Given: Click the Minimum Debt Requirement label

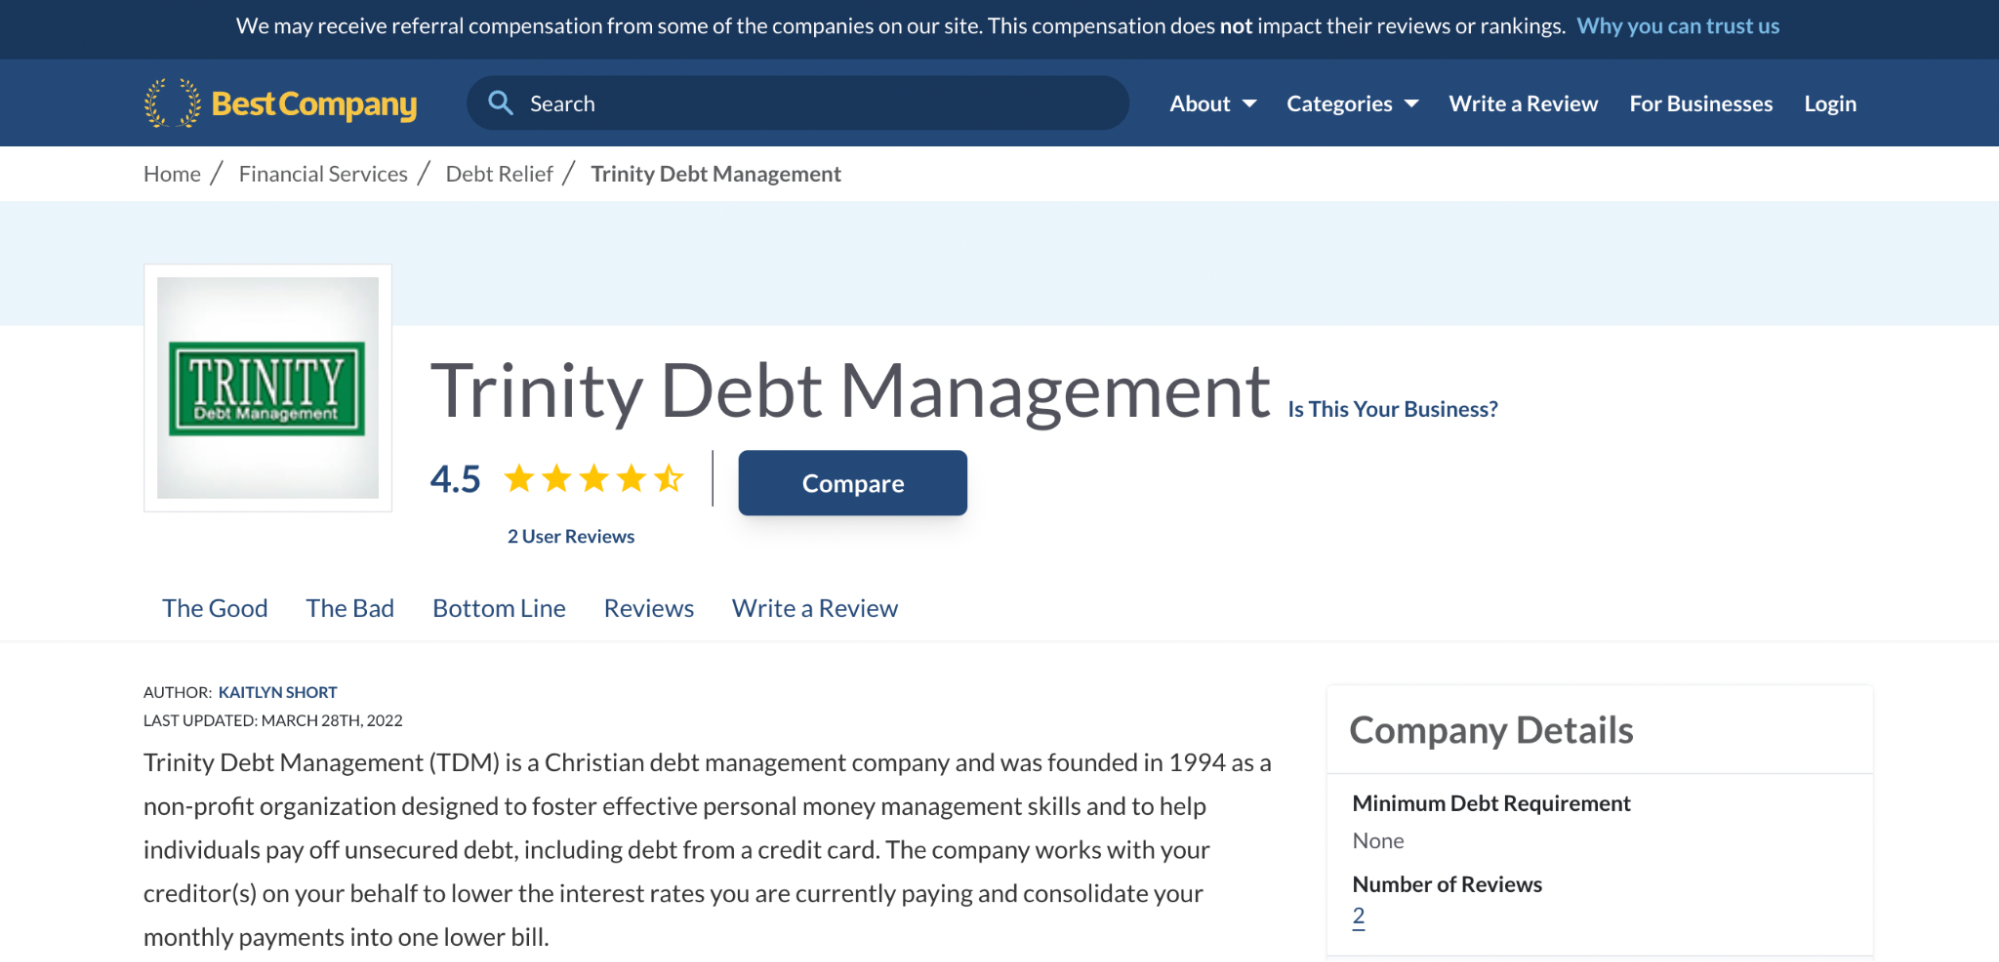Looking at the screenshot, I should tap(1491, 803).
